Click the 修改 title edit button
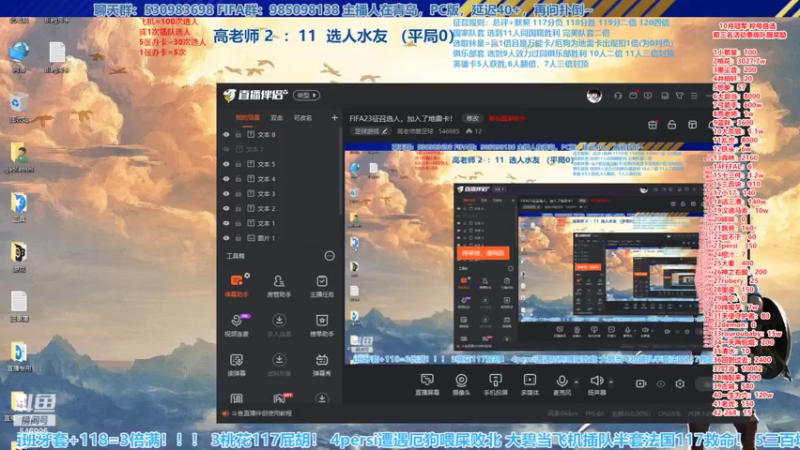 pos(472,118)
